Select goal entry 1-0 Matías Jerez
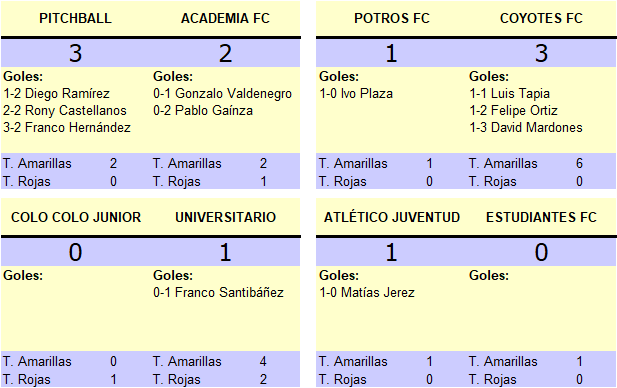 (367, 292)
